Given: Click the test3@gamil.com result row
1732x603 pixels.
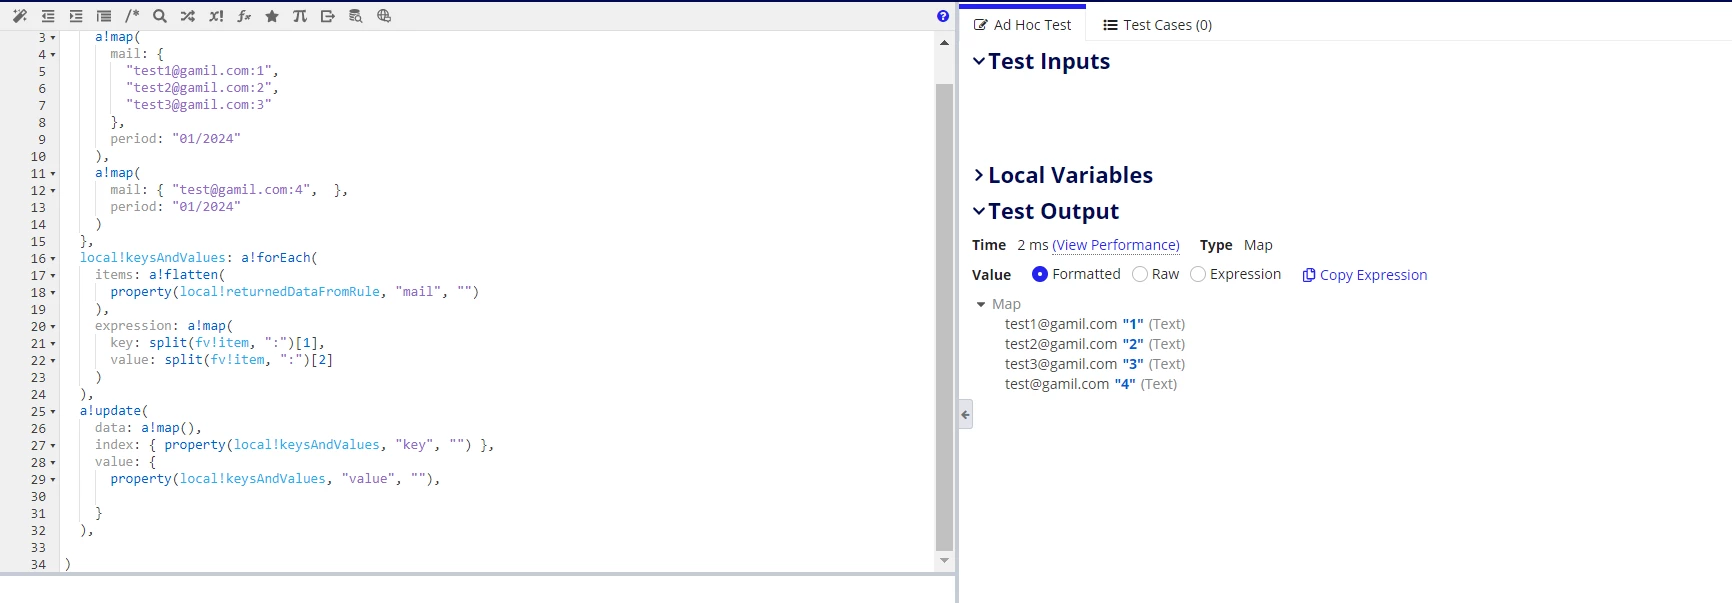Looking at the screenshot, I should pos(1095,364).
